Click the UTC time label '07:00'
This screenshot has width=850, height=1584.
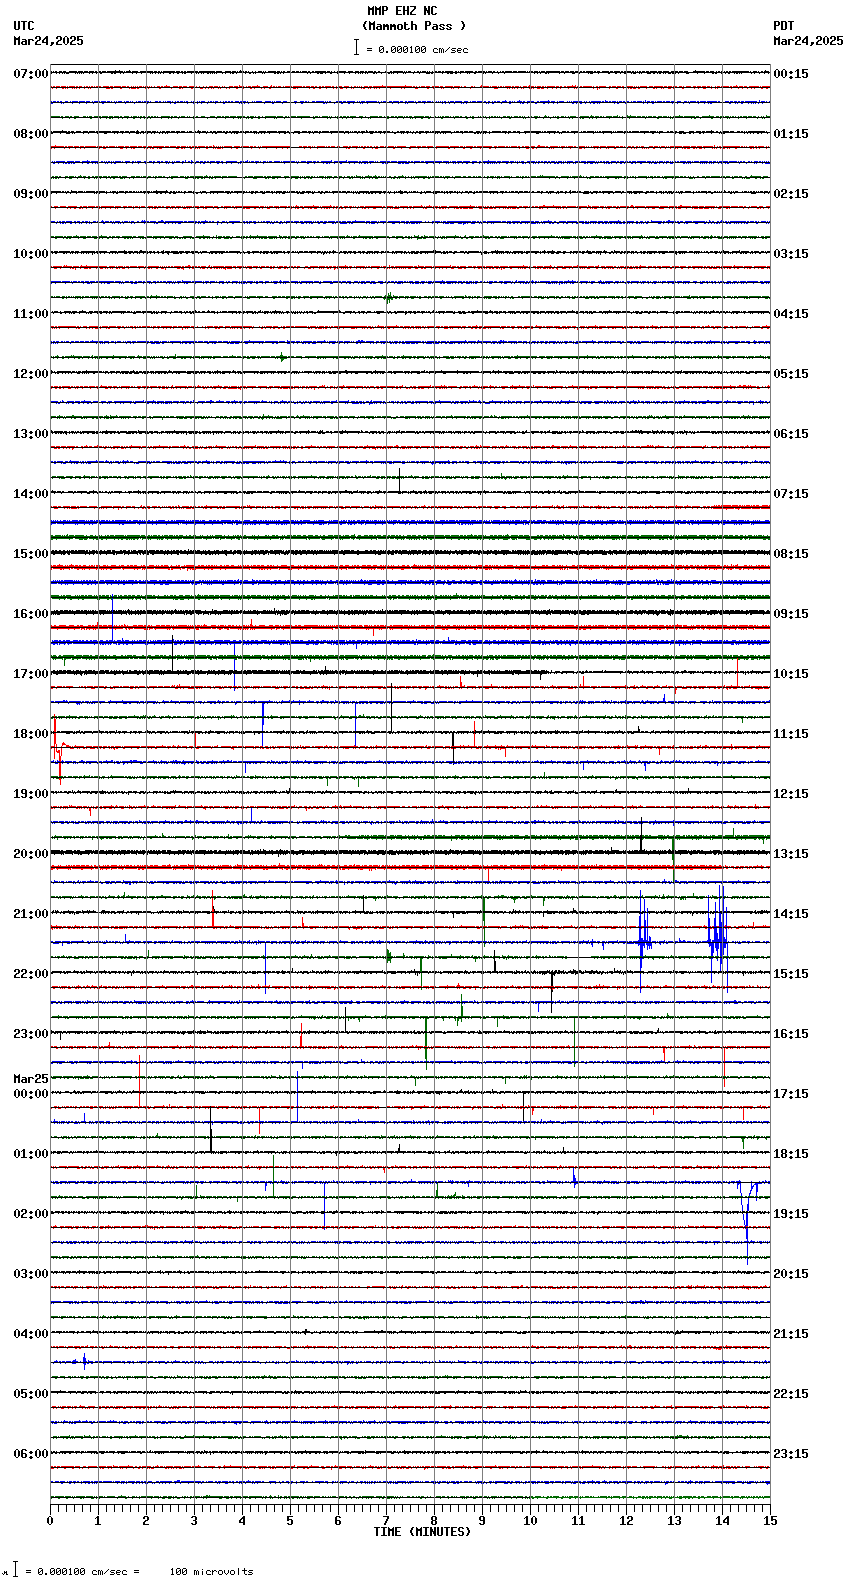(31, 74)
